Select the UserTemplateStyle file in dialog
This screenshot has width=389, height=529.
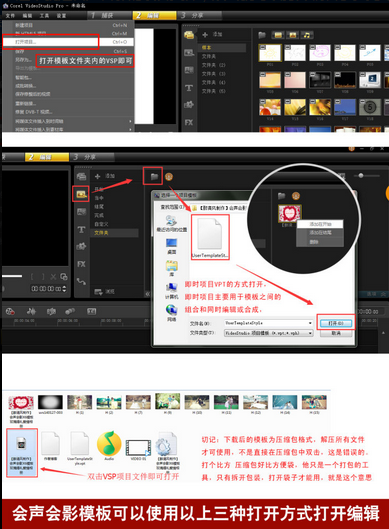pos(210,238)
